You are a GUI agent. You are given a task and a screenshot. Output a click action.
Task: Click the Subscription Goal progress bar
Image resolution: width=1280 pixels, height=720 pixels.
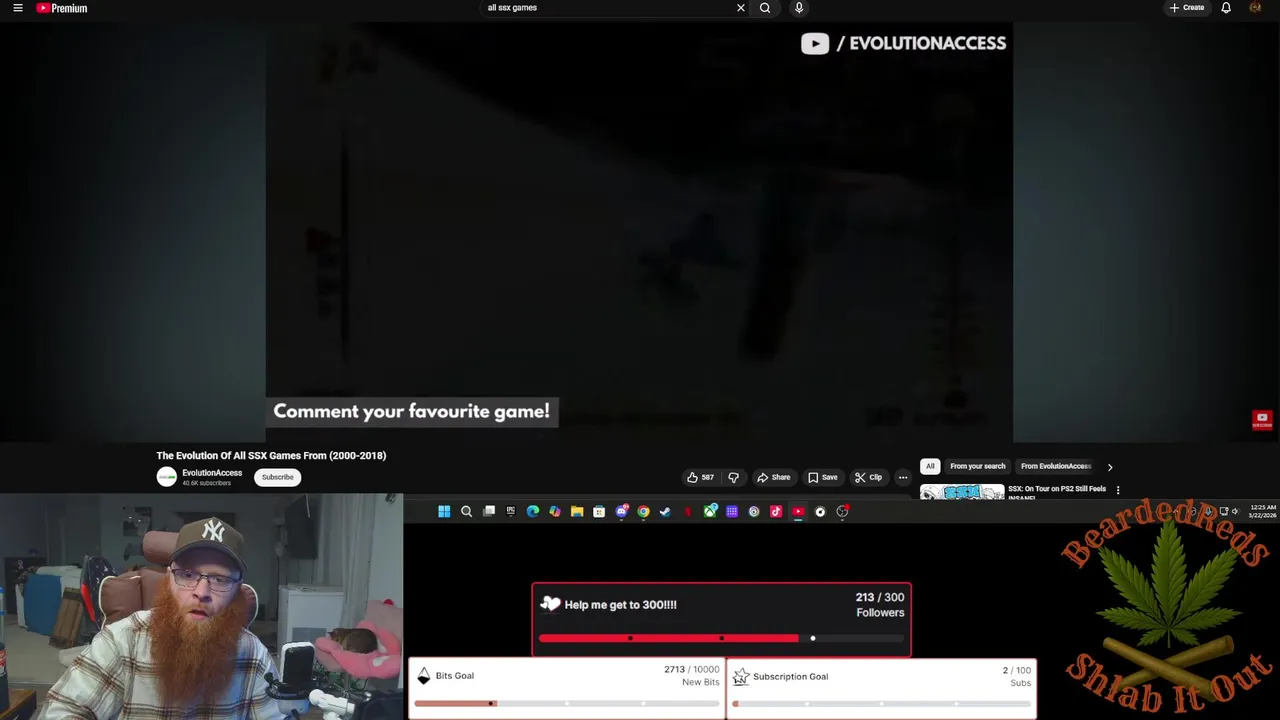881,703
